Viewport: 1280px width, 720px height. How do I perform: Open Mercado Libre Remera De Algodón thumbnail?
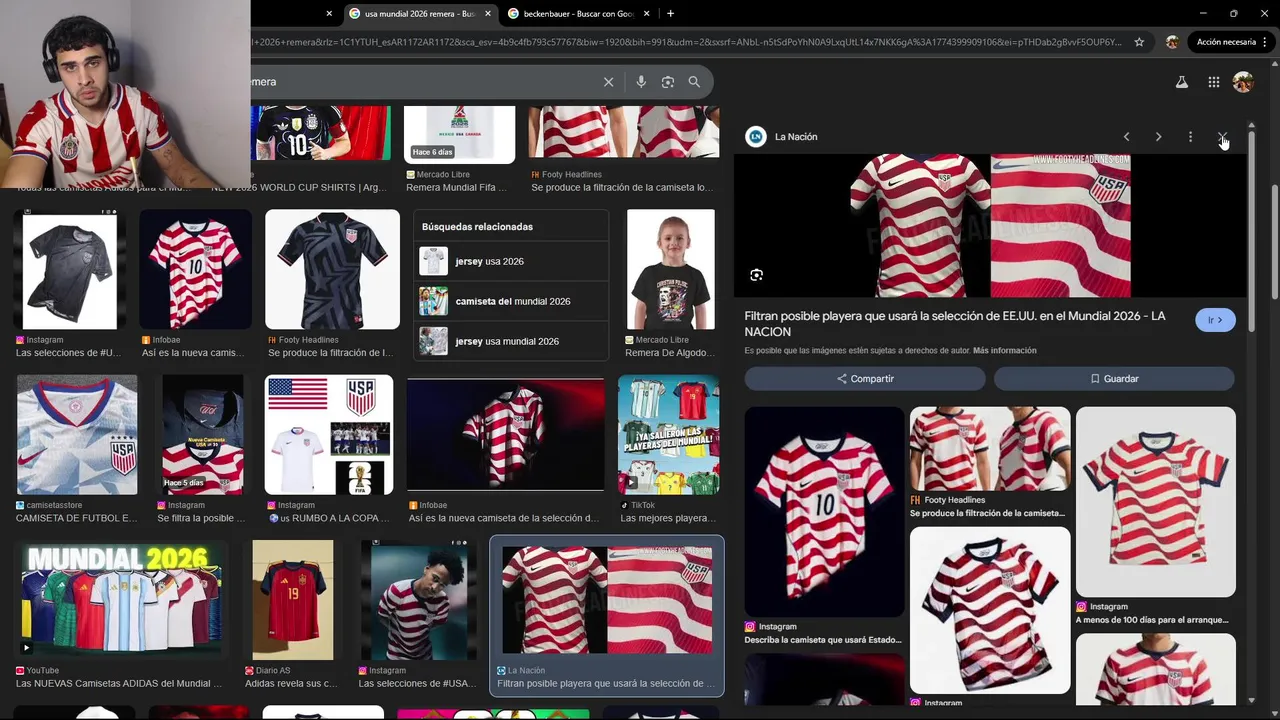[671, 269]
